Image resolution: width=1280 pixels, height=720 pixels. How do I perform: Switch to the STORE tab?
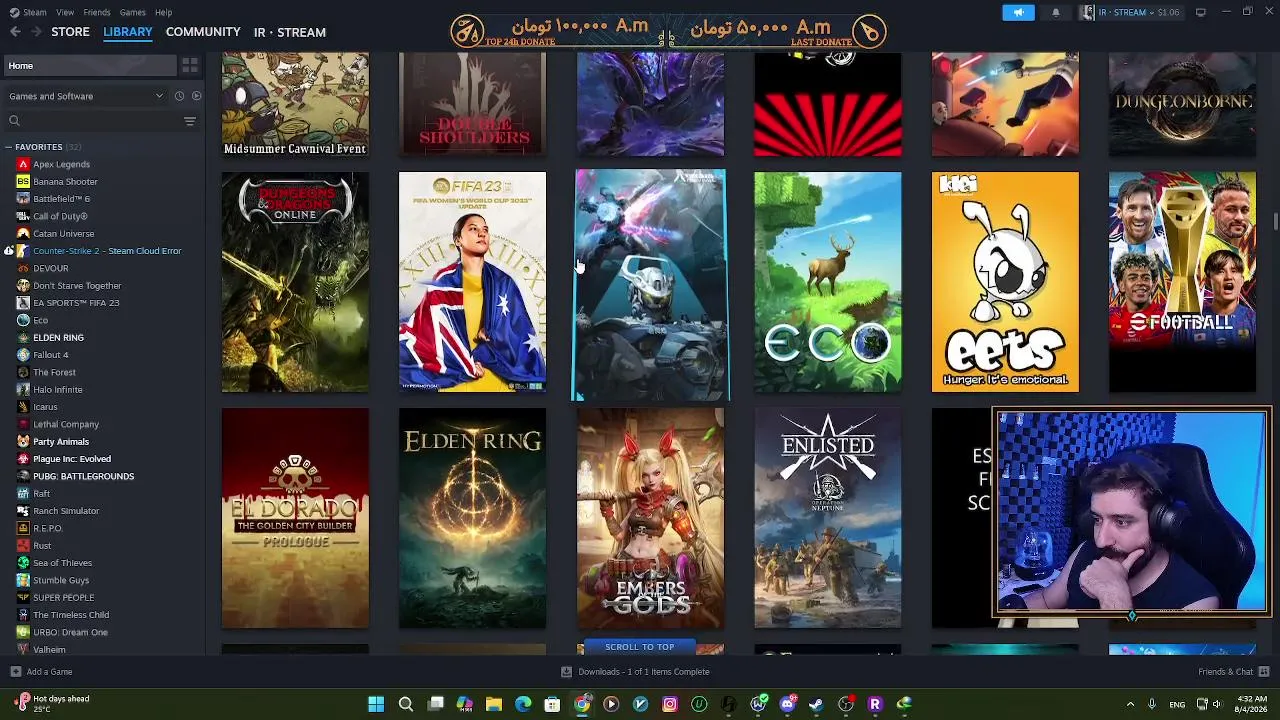(71, 32)
